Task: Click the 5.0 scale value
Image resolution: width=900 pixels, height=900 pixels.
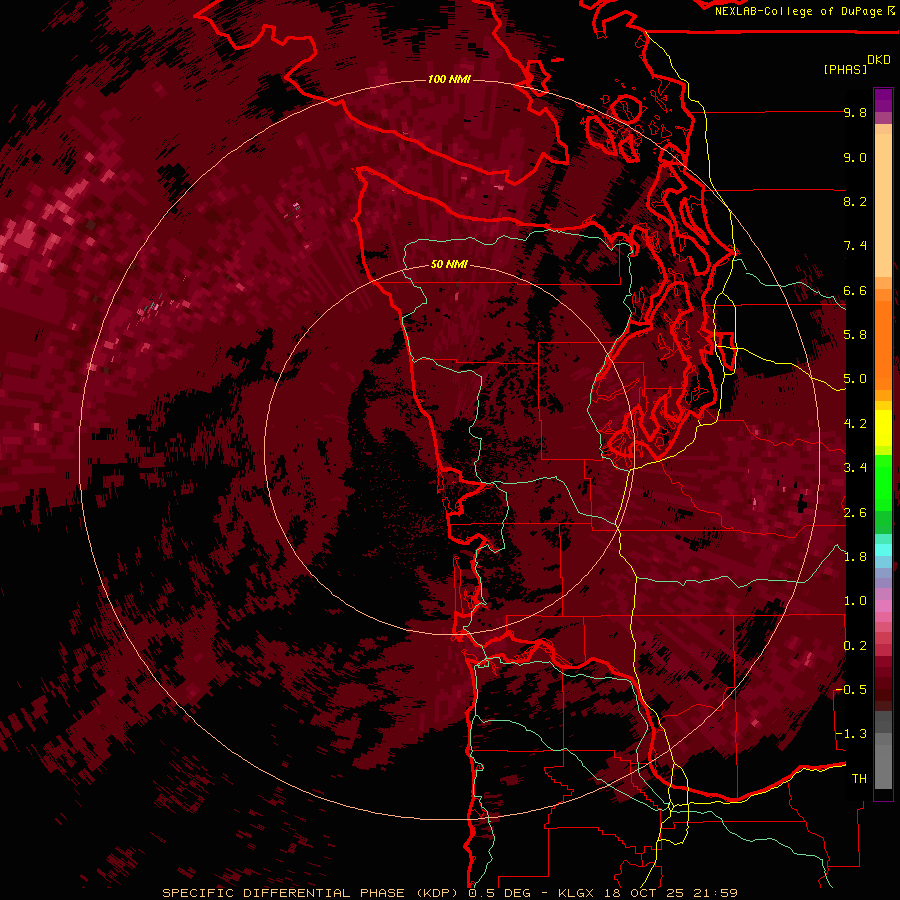Action: point(855,379)
